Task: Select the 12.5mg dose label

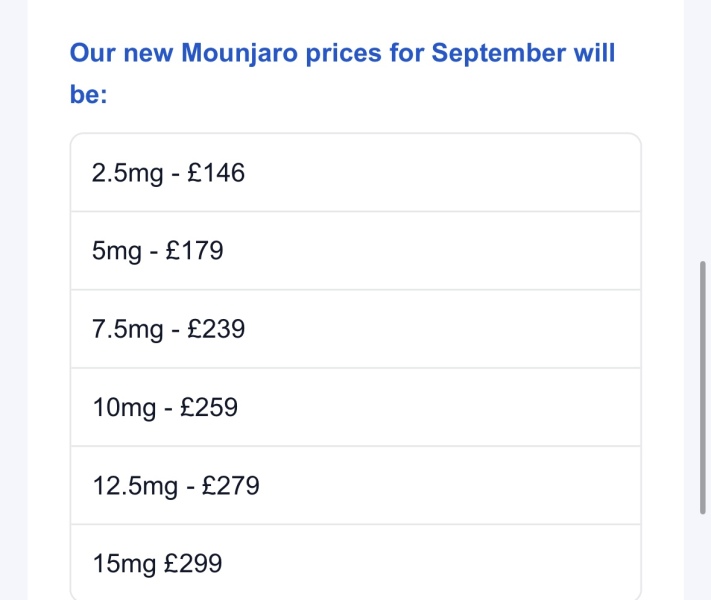Action: (135, 486)
